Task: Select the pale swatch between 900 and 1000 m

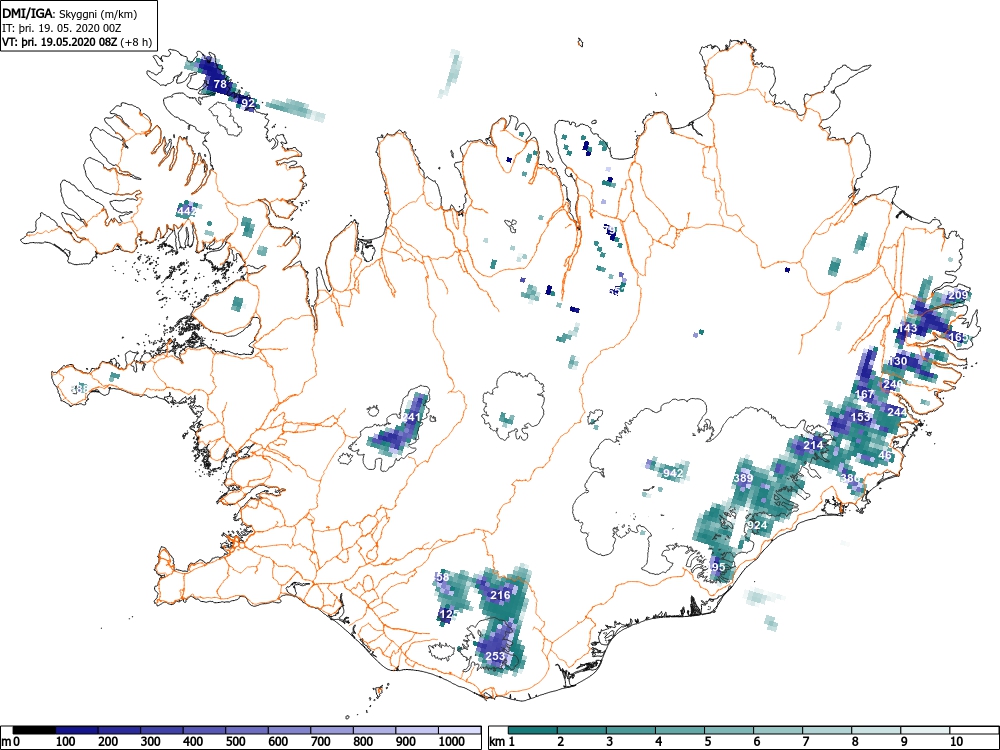Action: [x=416, y=730]
